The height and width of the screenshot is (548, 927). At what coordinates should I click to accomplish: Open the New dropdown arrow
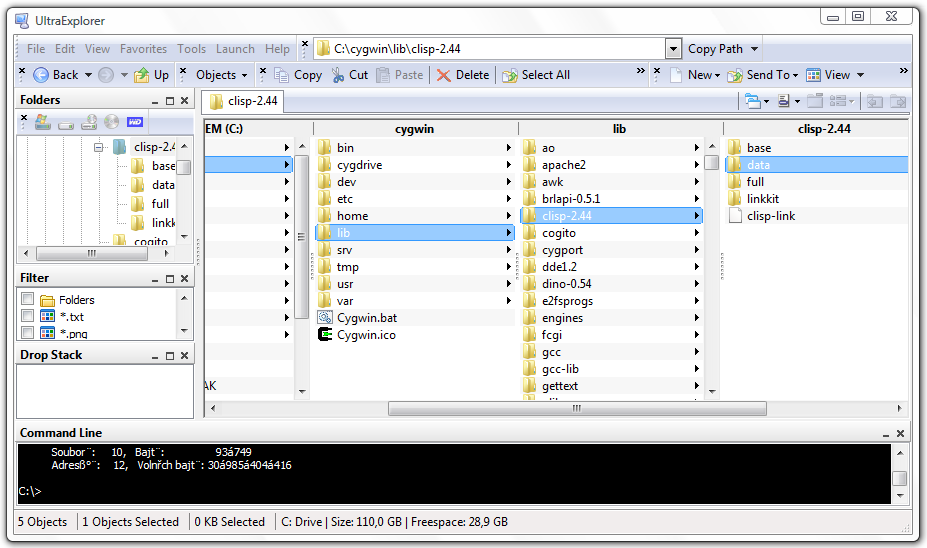tap(717, 76)
